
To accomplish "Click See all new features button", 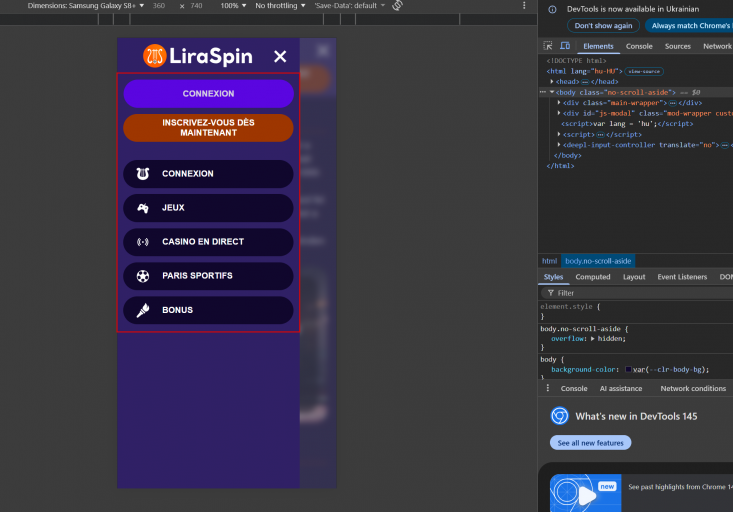I will click(590, 443).
